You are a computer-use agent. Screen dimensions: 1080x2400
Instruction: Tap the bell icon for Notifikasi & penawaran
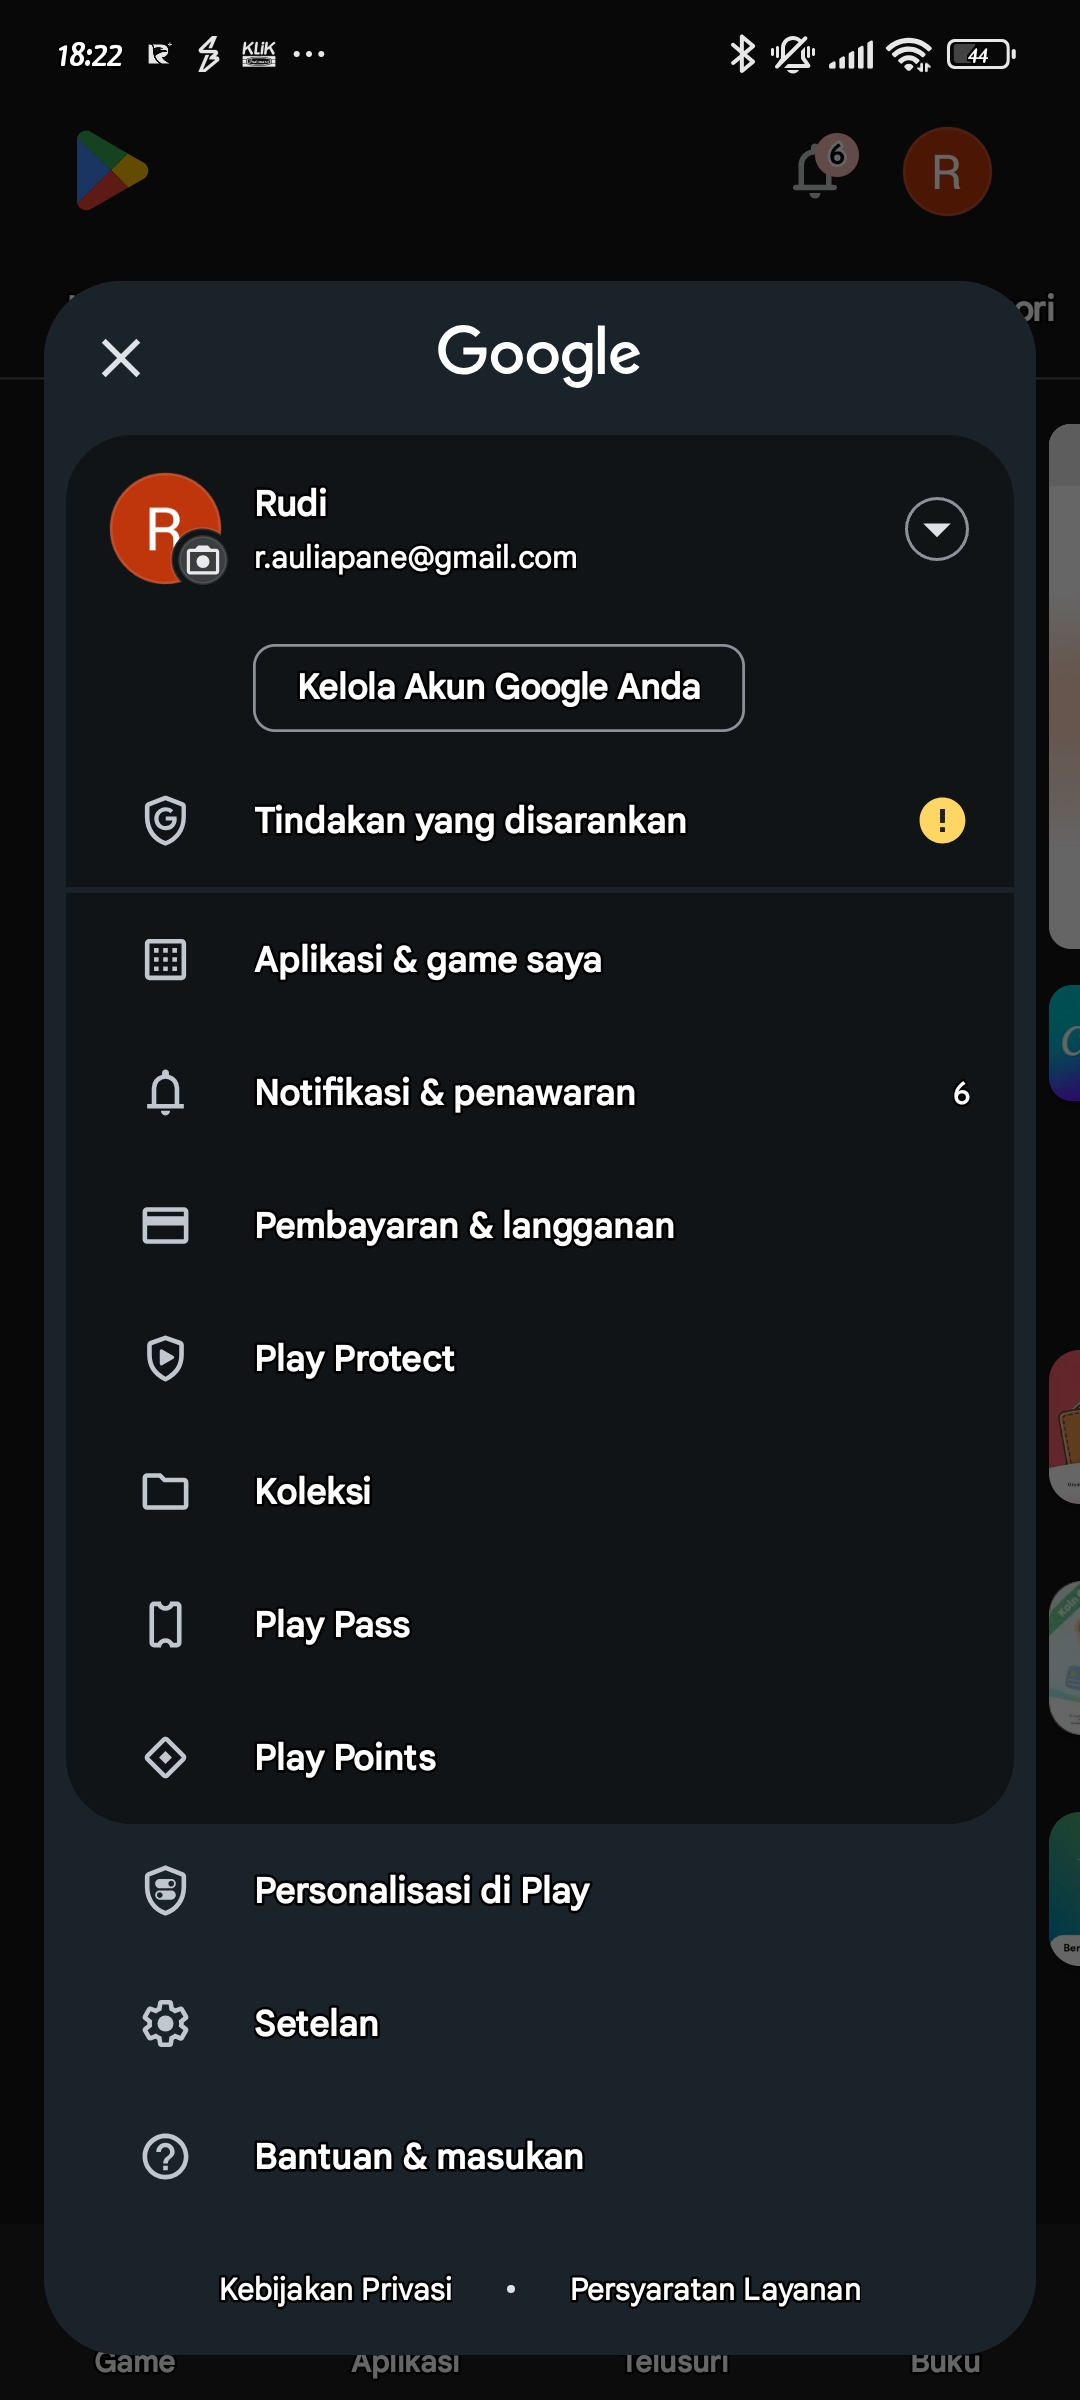tap(165, 1093)
